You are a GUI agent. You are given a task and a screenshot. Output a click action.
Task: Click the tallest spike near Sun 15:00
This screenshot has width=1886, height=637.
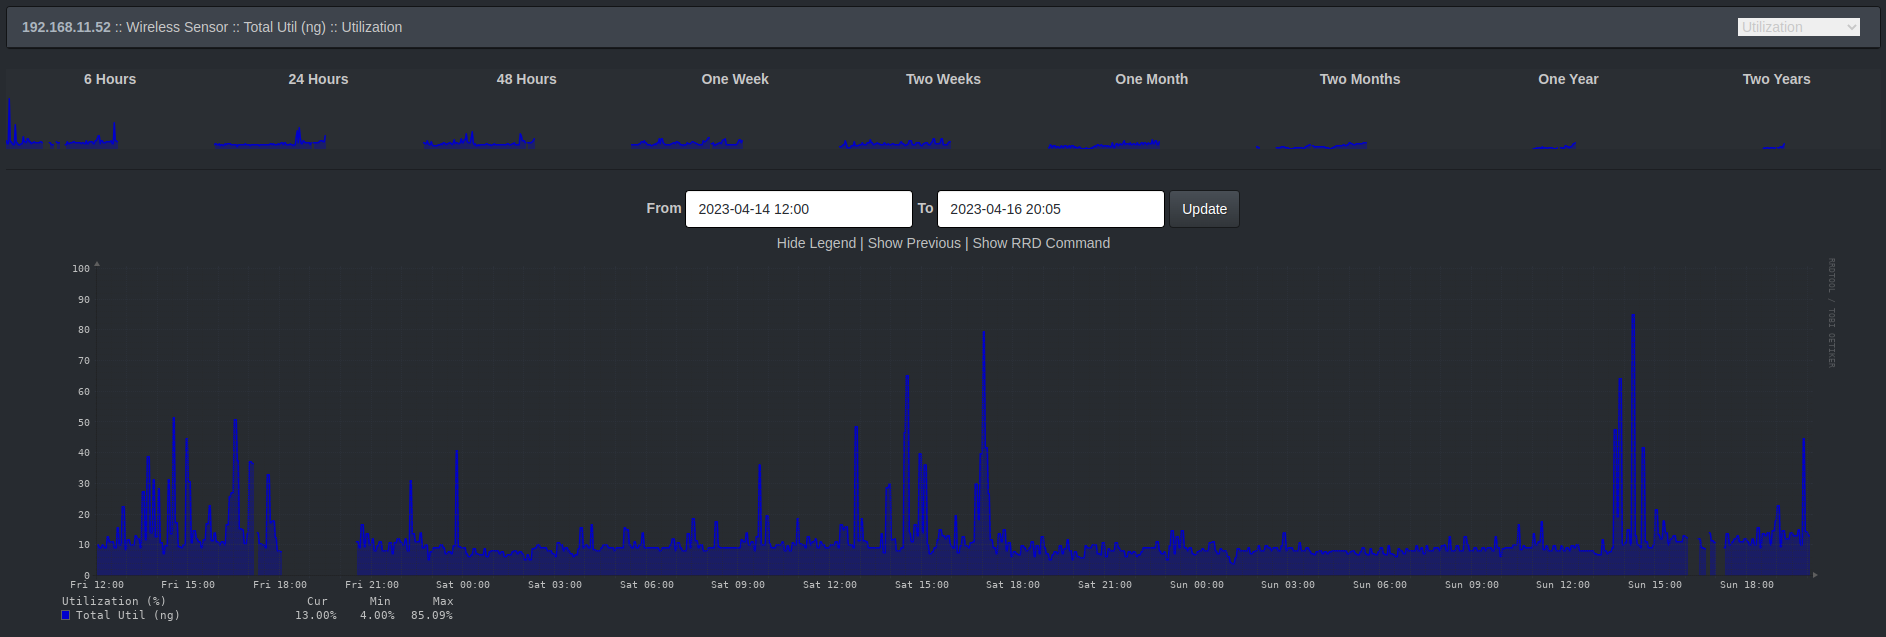(x=1633, y=318)
